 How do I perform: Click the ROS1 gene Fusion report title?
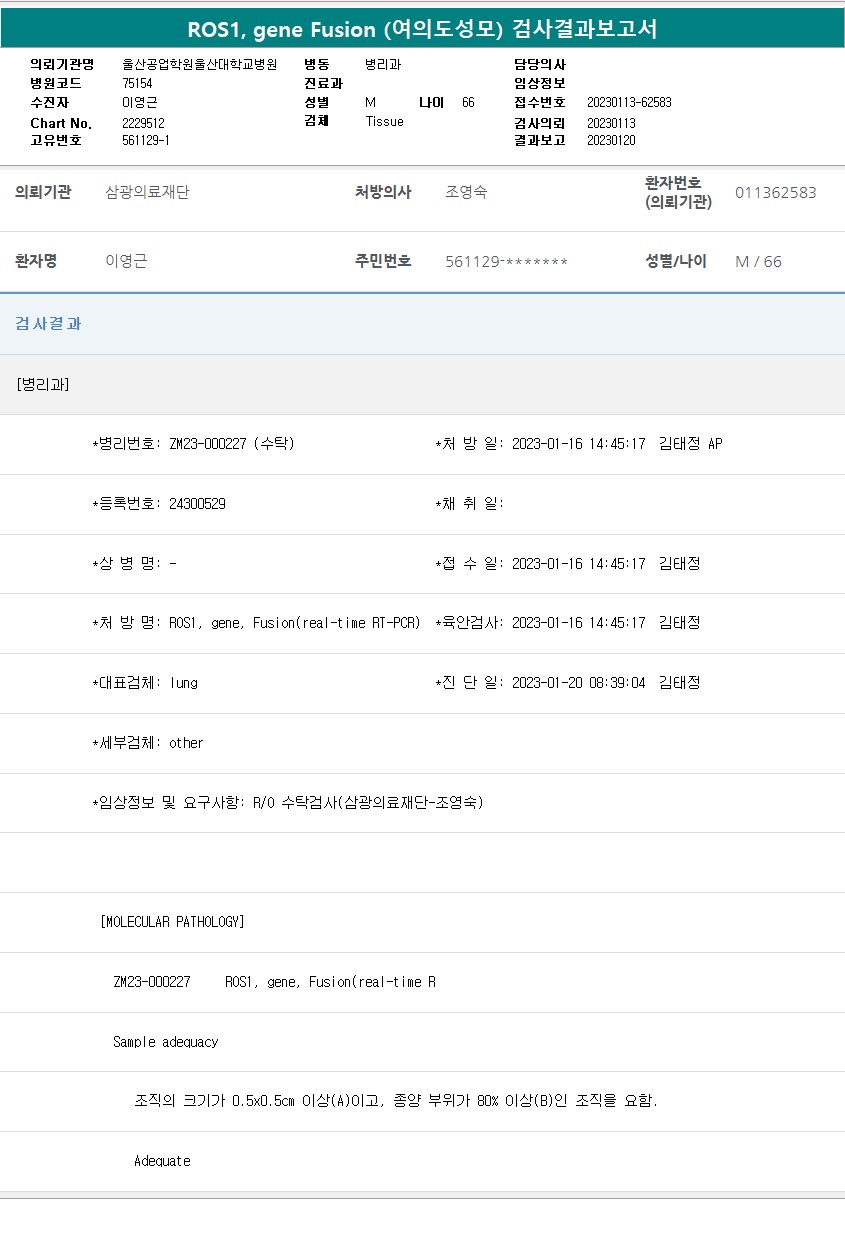tap(422, 29)
